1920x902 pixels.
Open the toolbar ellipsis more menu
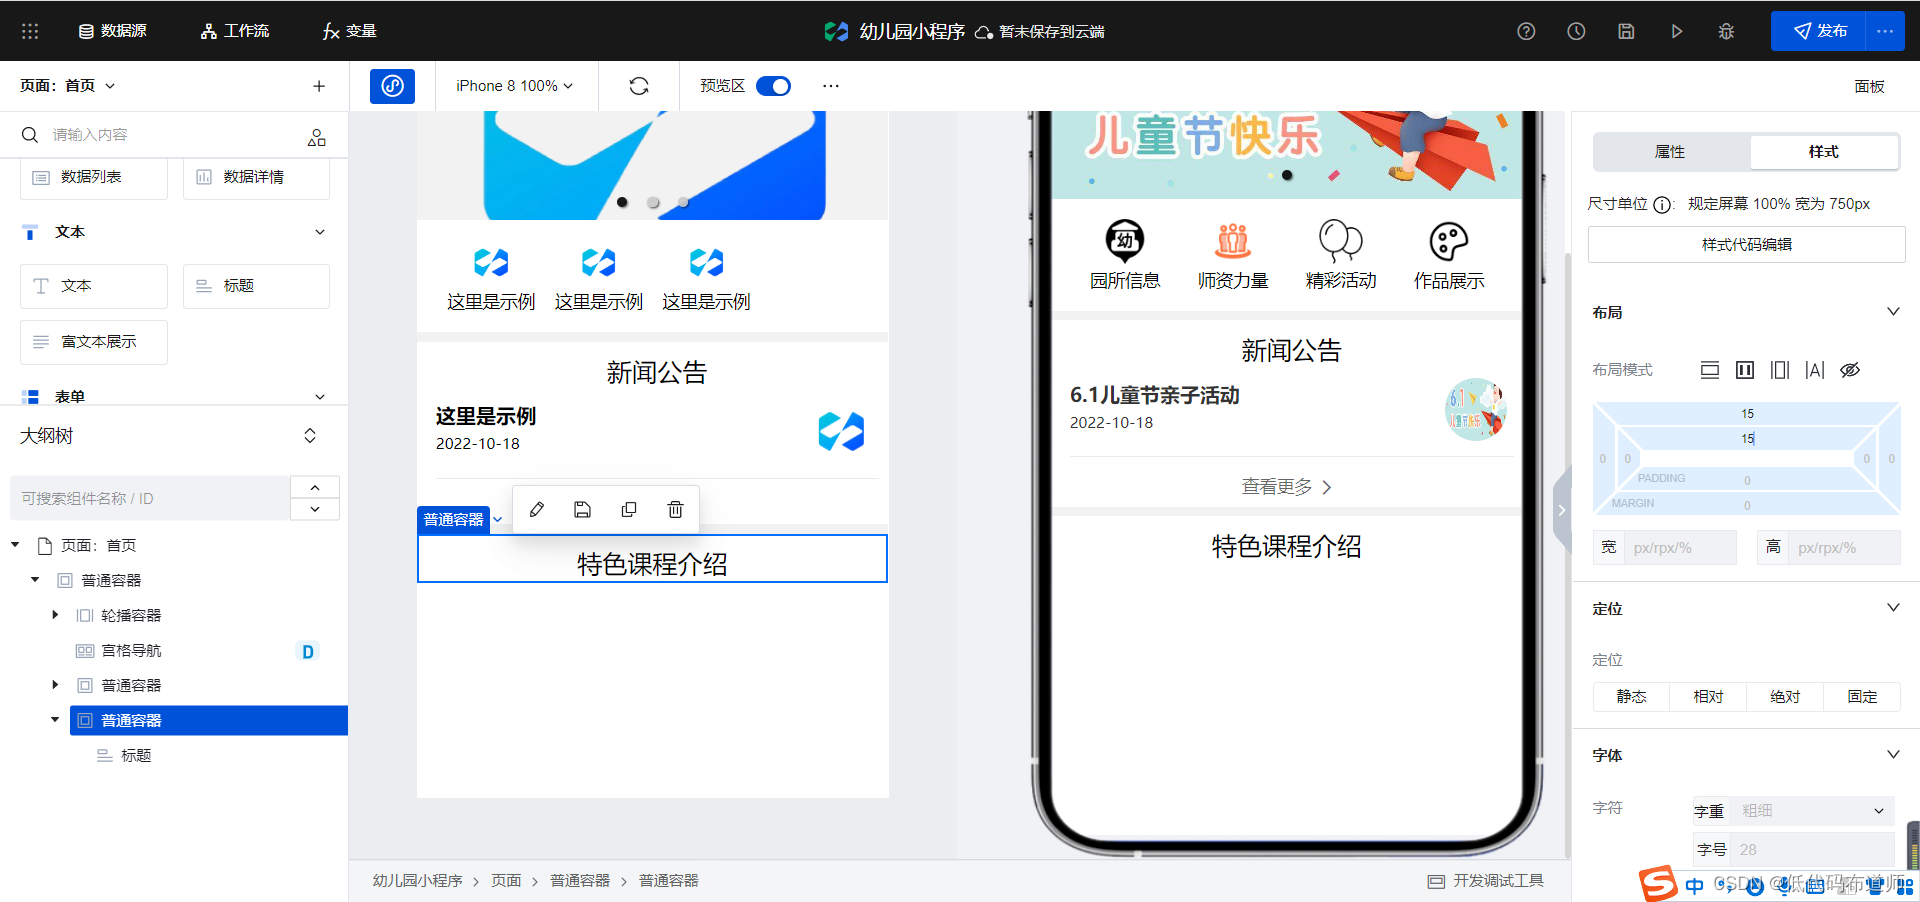point(831,86)
